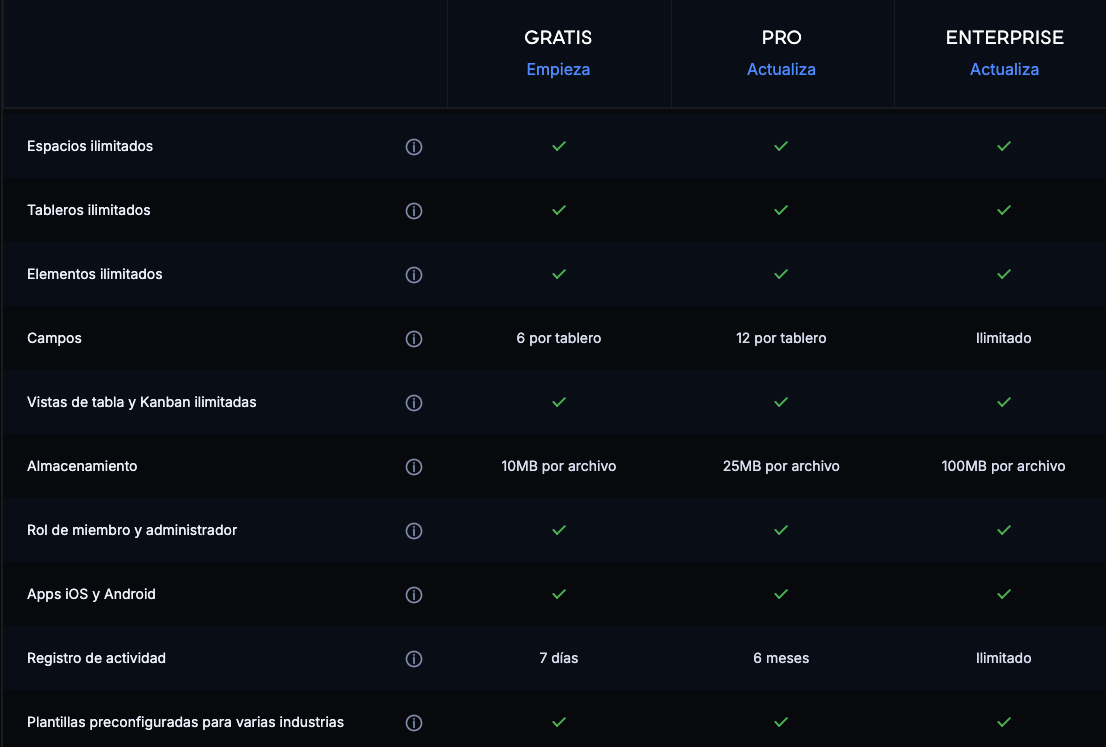The height and width of the screenshot is (747, 1106).
Task: Open info for Plantillas preconfiguradas row
Action: [414, 723]
